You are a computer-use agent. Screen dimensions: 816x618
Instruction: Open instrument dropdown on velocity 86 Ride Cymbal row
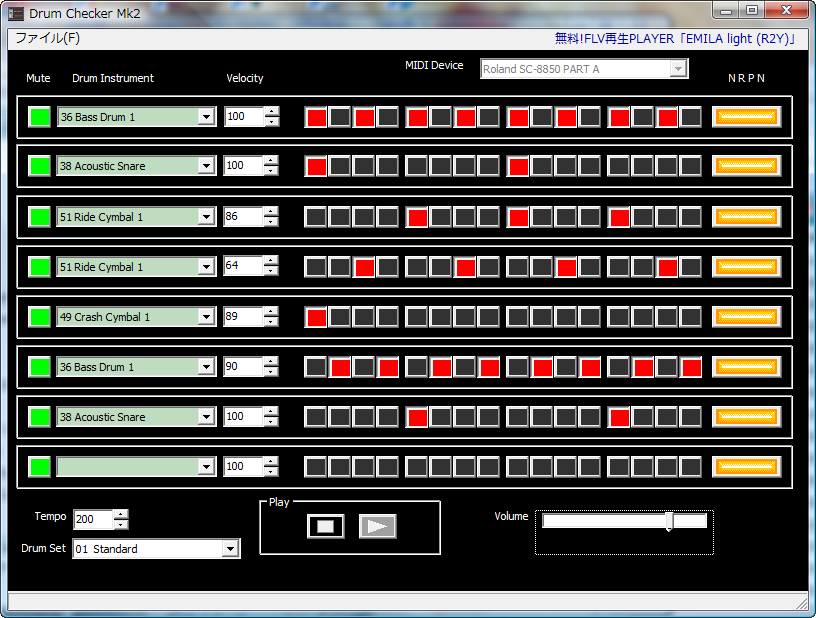pos(206,217)
